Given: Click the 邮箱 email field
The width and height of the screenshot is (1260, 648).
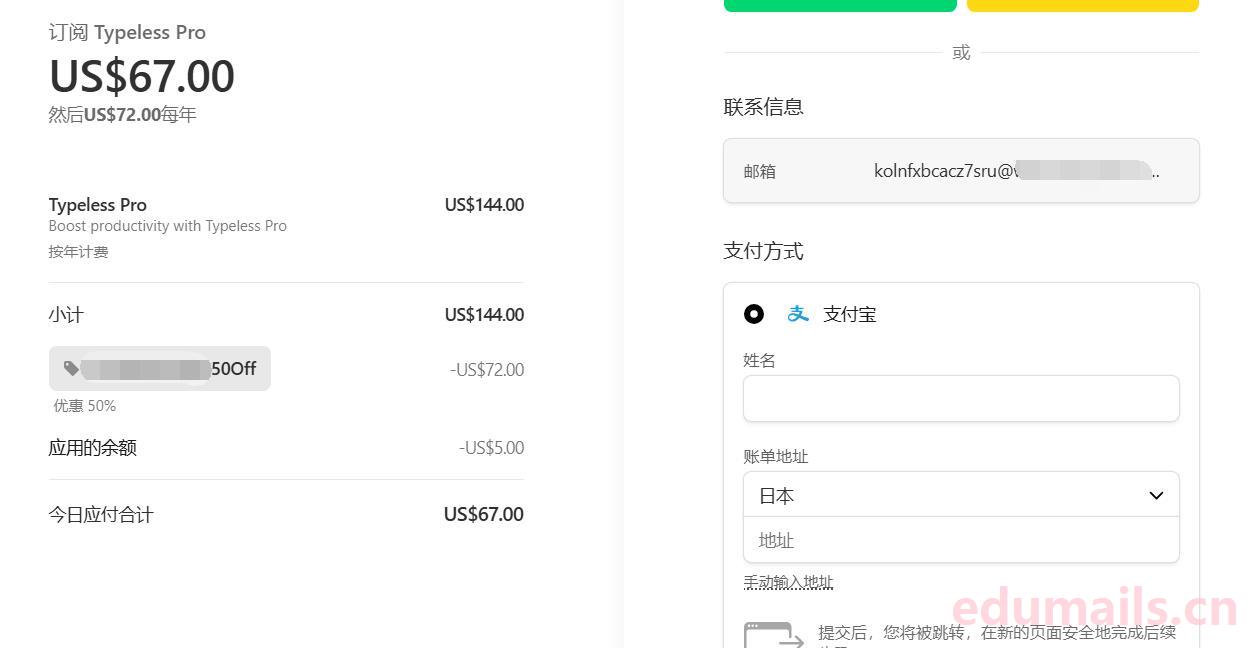Looking at the screenshot, I should click(x=960, y=171).
